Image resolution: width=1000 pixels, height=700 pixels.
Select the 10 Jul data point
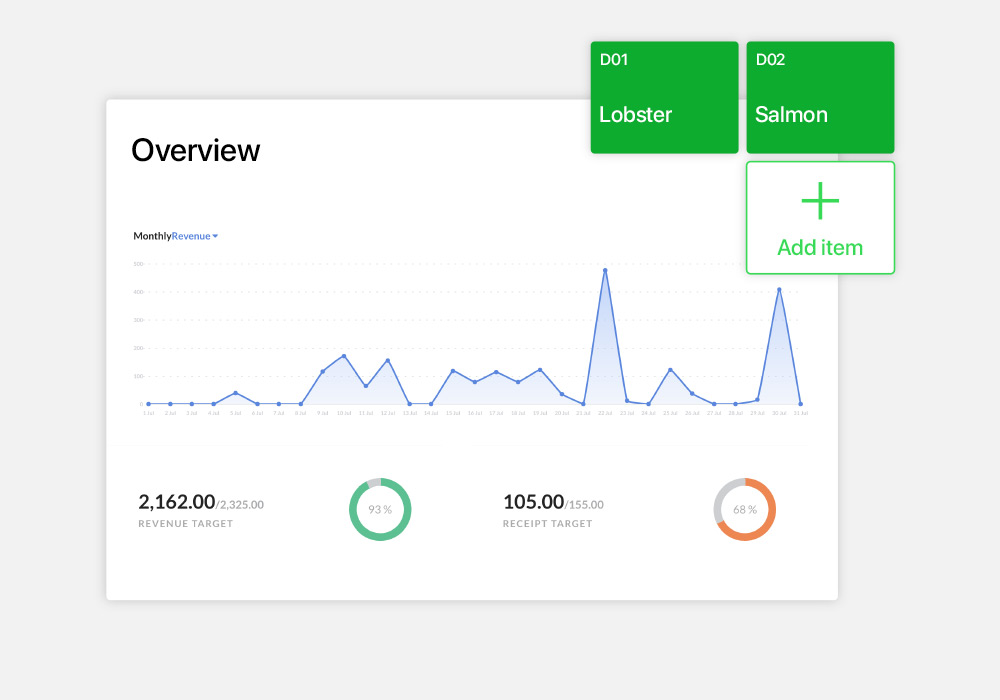coord(344,356)
